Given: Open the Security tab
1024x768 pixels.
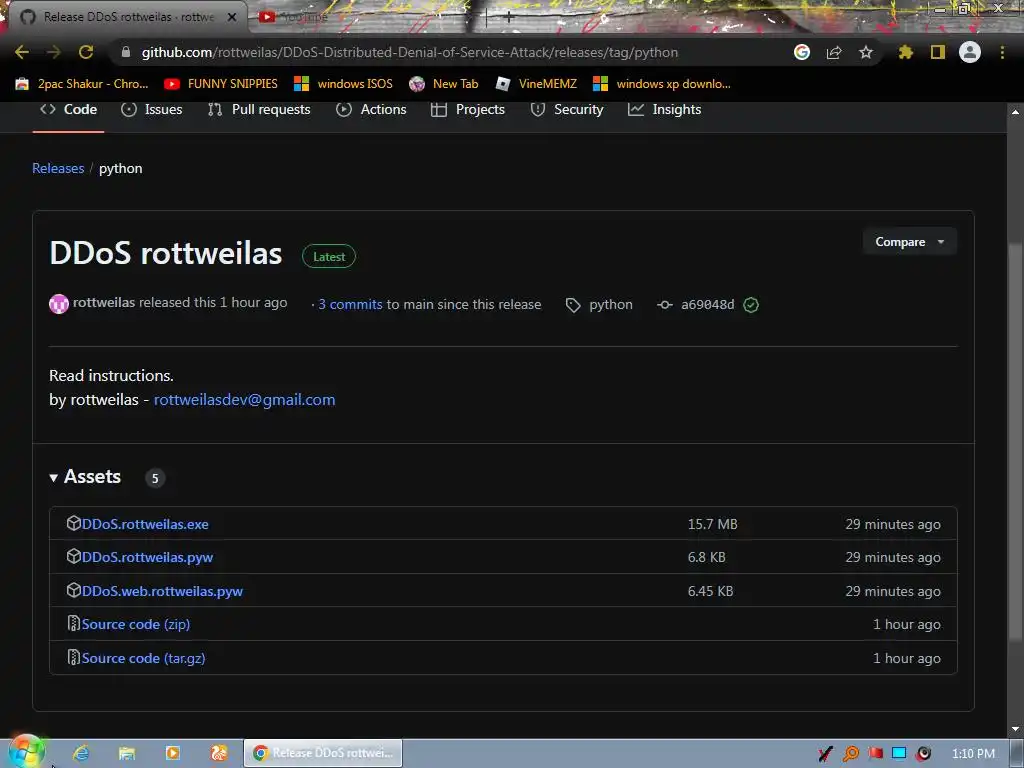Looking at the screenshot, I should pos(566,110).
